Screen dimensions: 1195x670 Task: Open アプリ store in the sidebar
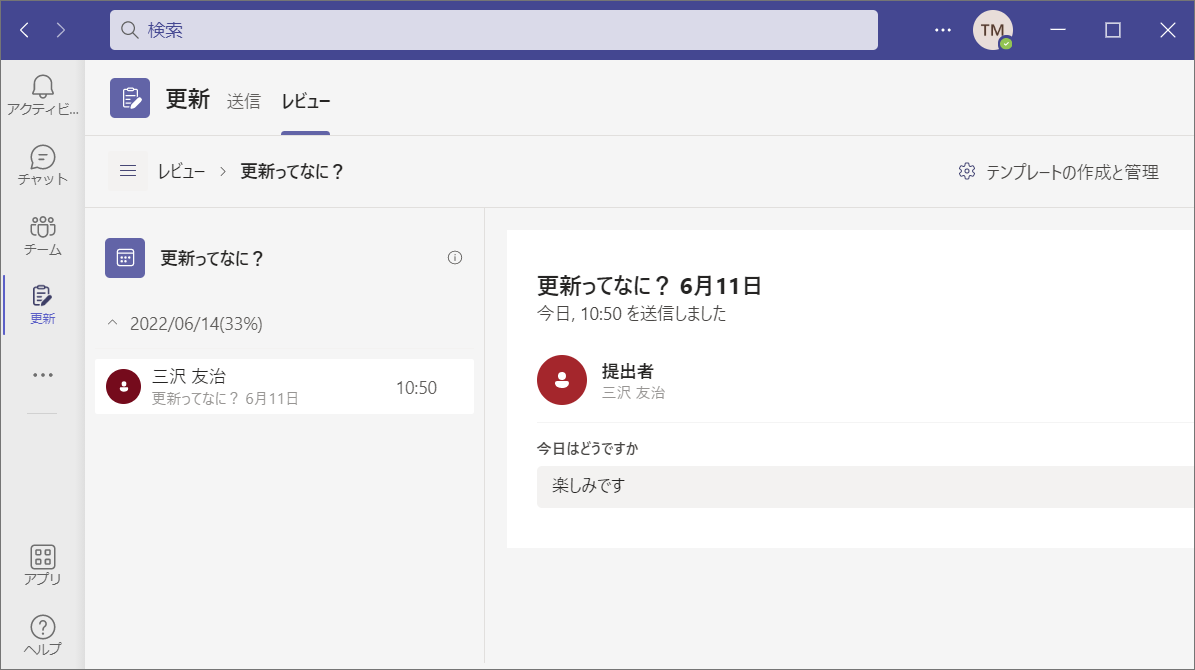[x=43, y=565]
